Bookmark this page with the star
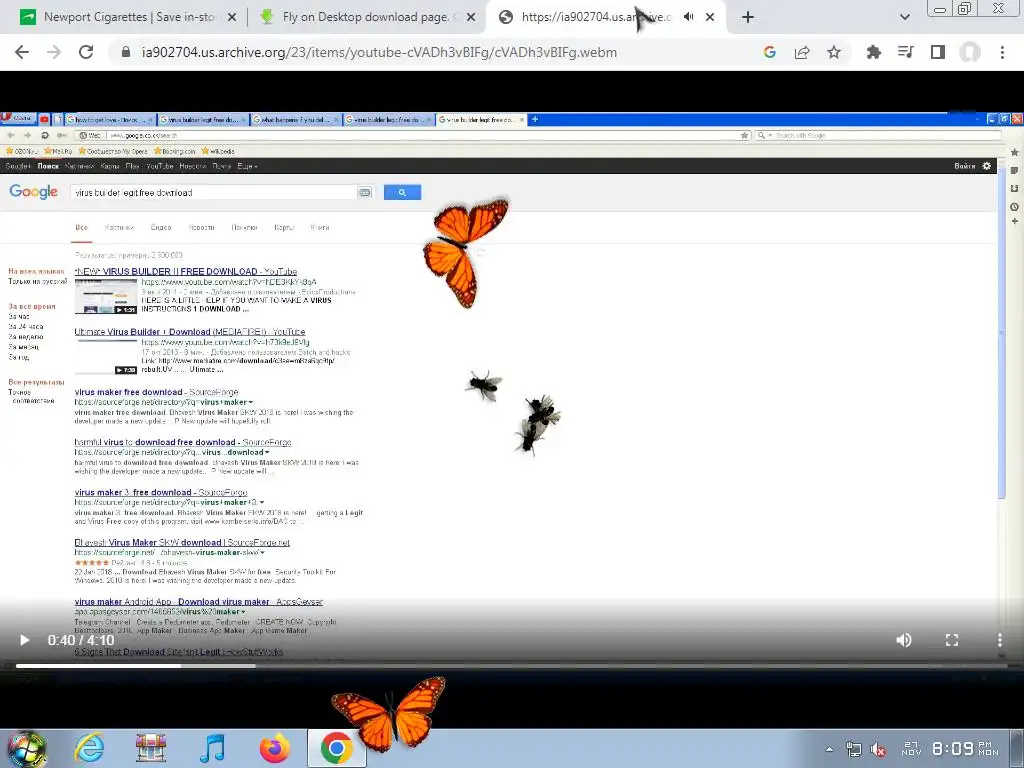 [834, 52]
